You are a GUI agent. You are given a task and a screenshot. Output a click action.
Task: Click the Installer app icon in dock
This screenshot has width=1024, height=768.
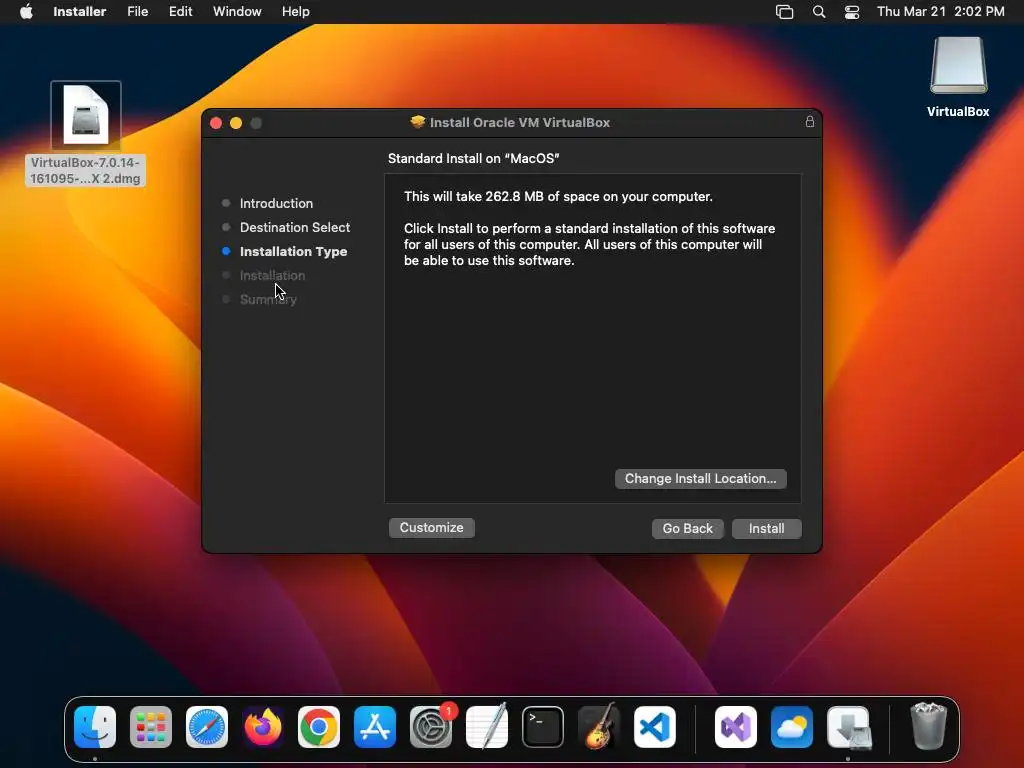848,727
